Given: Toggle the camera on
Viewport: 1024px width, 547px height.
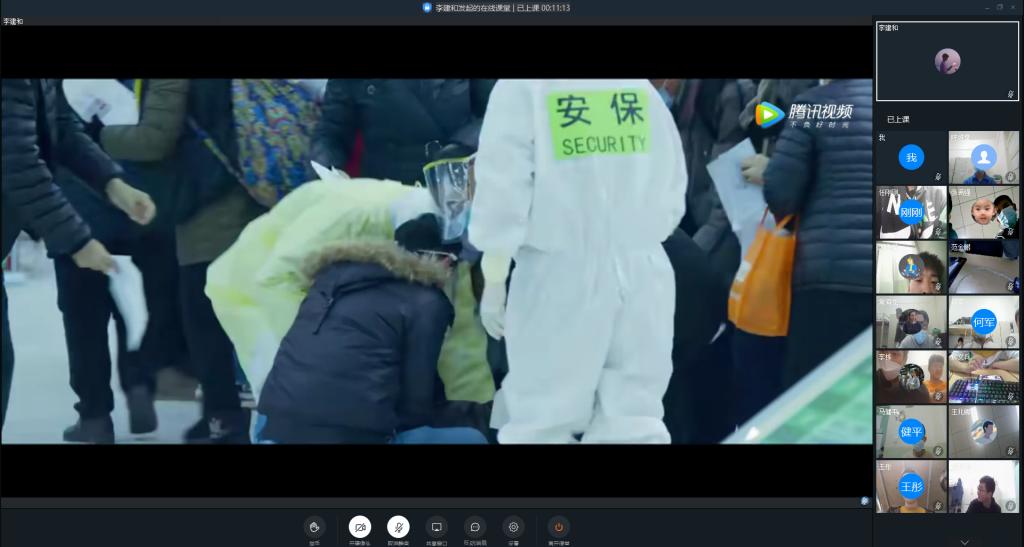Looking at the screenshot, I should [359, 527].
